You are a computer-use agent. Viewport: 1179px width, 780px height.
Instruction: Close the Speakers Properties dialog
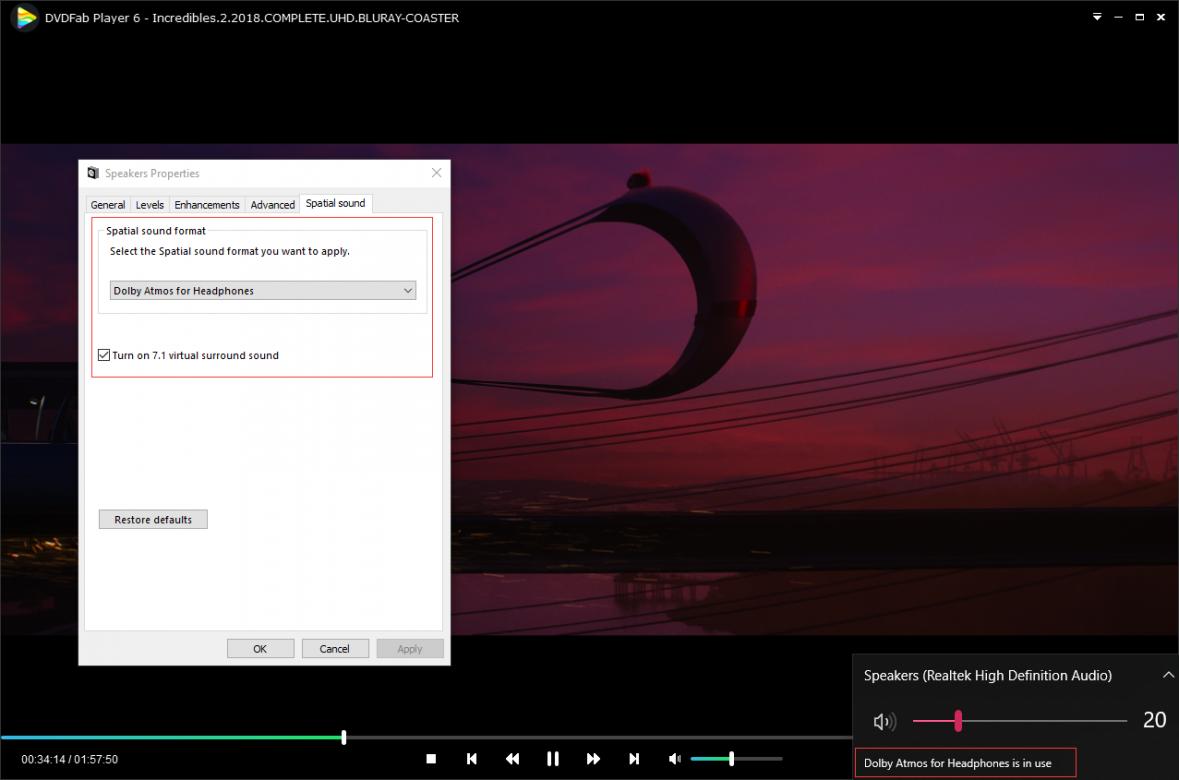tap(436, 173)
